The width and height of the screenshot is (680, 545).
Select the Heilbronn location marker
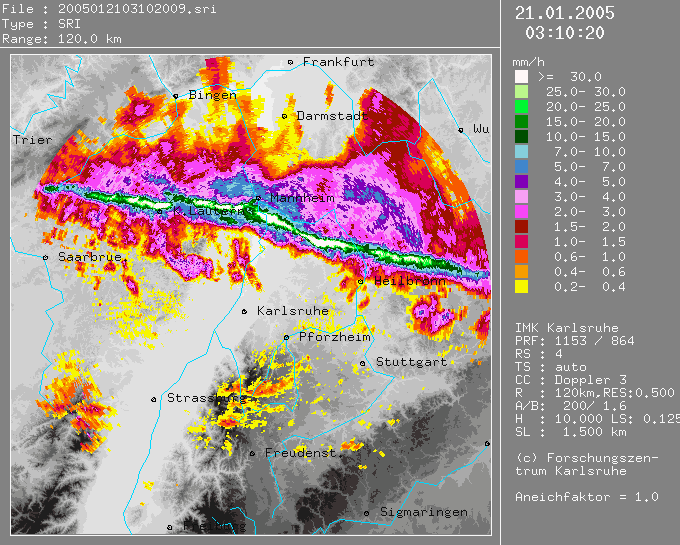coord(361,282)
